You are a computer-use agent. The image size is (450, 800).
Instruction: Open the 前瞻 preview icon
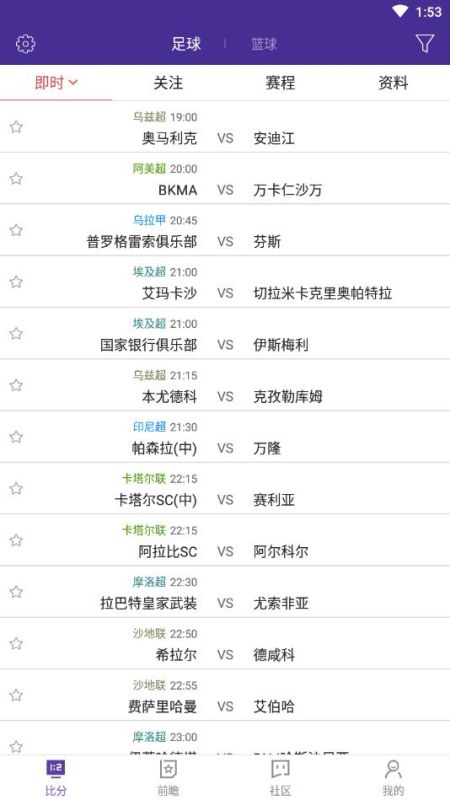(x=168, y=768)
